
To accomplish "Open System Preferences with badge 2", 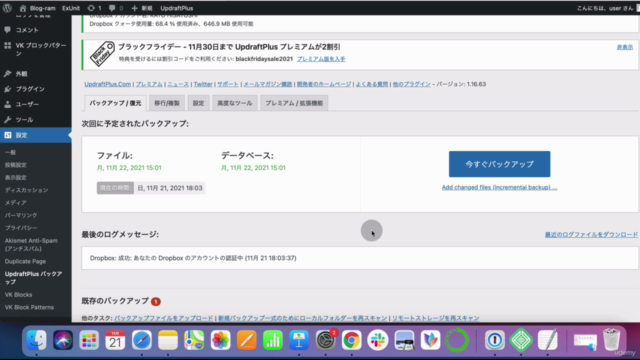I will pos(326,340).
